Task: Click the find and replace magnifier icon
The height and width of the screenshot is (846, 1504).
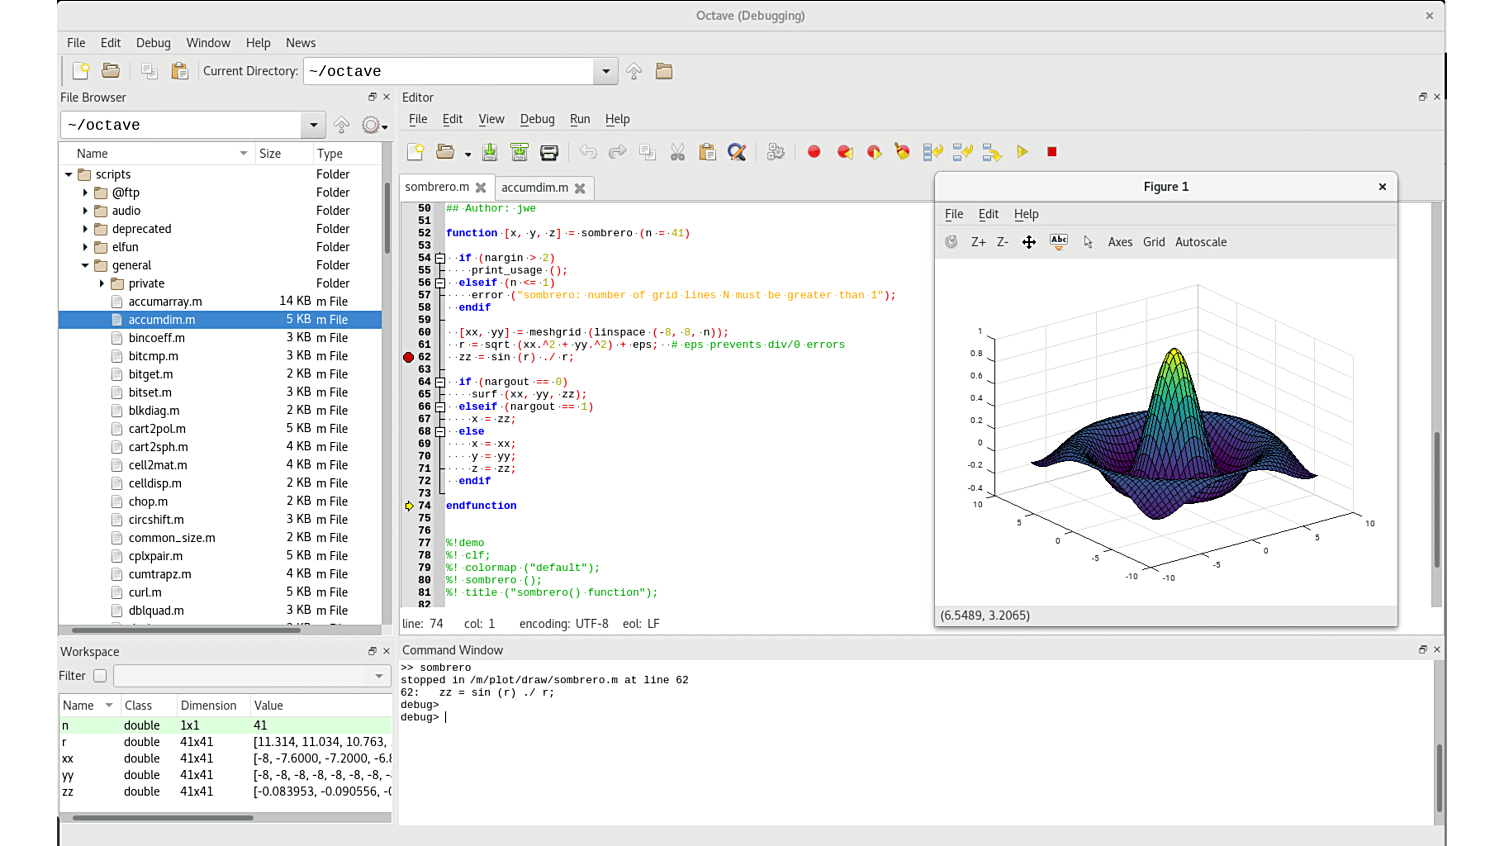Action: click(737, 152)
